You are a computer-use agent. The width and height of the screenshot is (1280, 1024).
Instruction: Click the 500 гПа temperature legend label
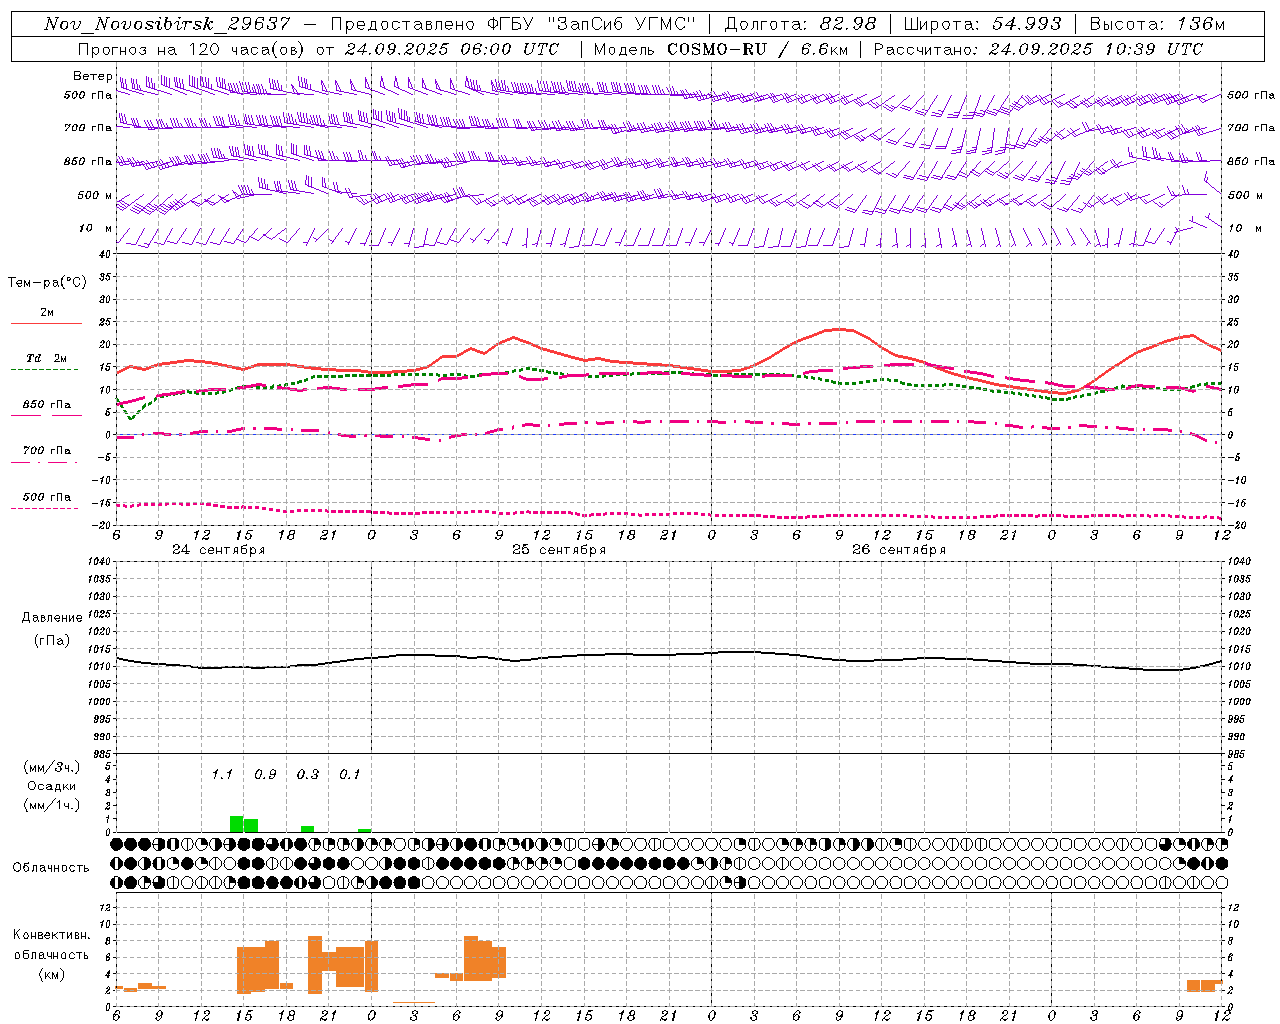click(x=47, y=497)
